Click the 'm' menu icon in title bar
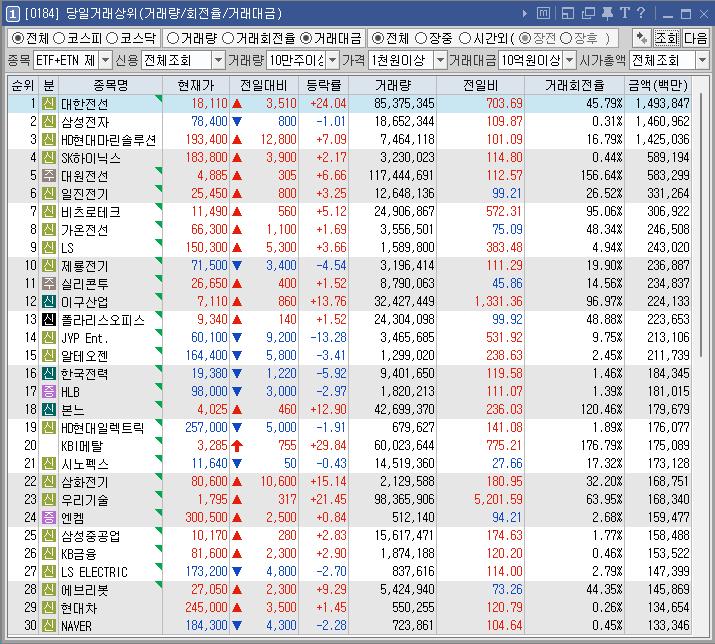The height and width of the screenshot is (644, 715). [x=543, y=13]
